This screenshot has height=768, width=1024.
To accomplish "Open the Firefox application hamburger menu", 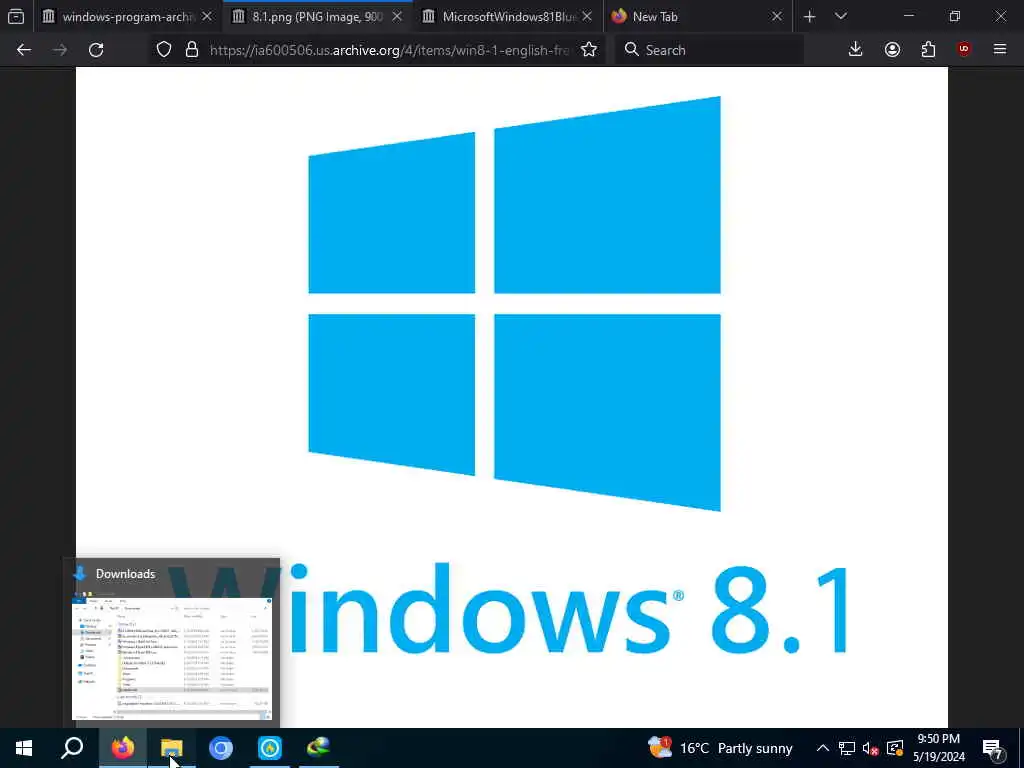I will [x=1000, y=49].
